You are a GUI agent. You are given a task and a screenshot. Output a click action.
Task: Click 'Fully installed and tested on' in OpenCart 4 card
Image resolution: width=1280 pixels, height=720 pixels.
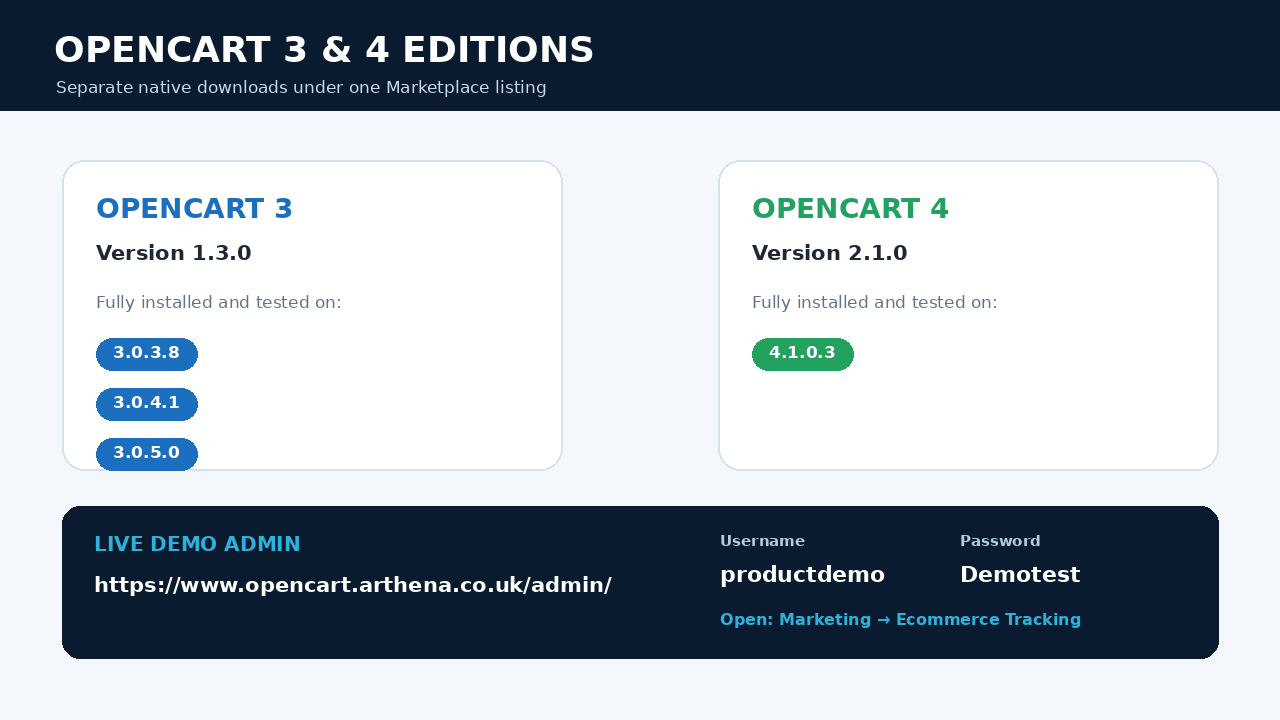874,303
